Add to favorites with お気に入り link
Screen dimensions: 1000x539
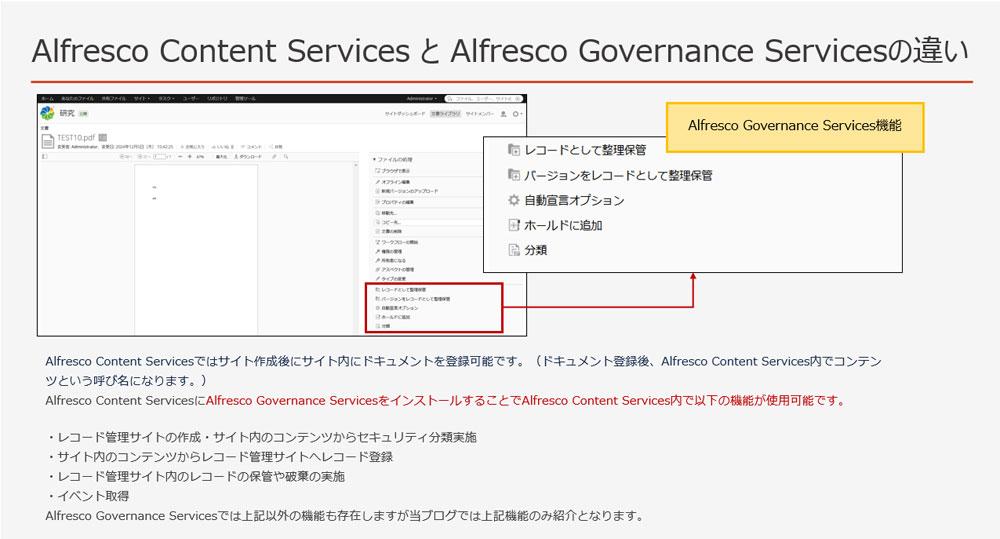[x=192, y=147]
